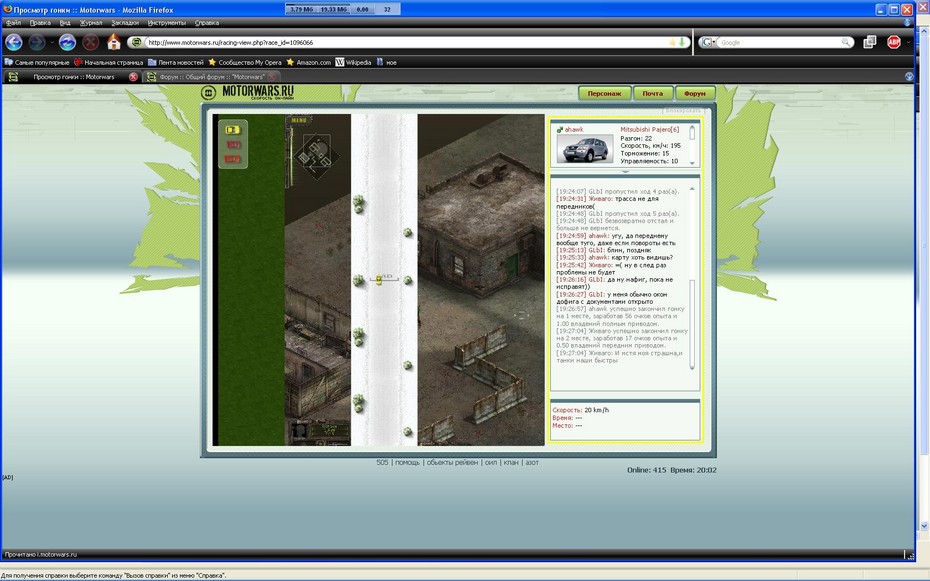Open the клан link in the footer

pos(511,462)
